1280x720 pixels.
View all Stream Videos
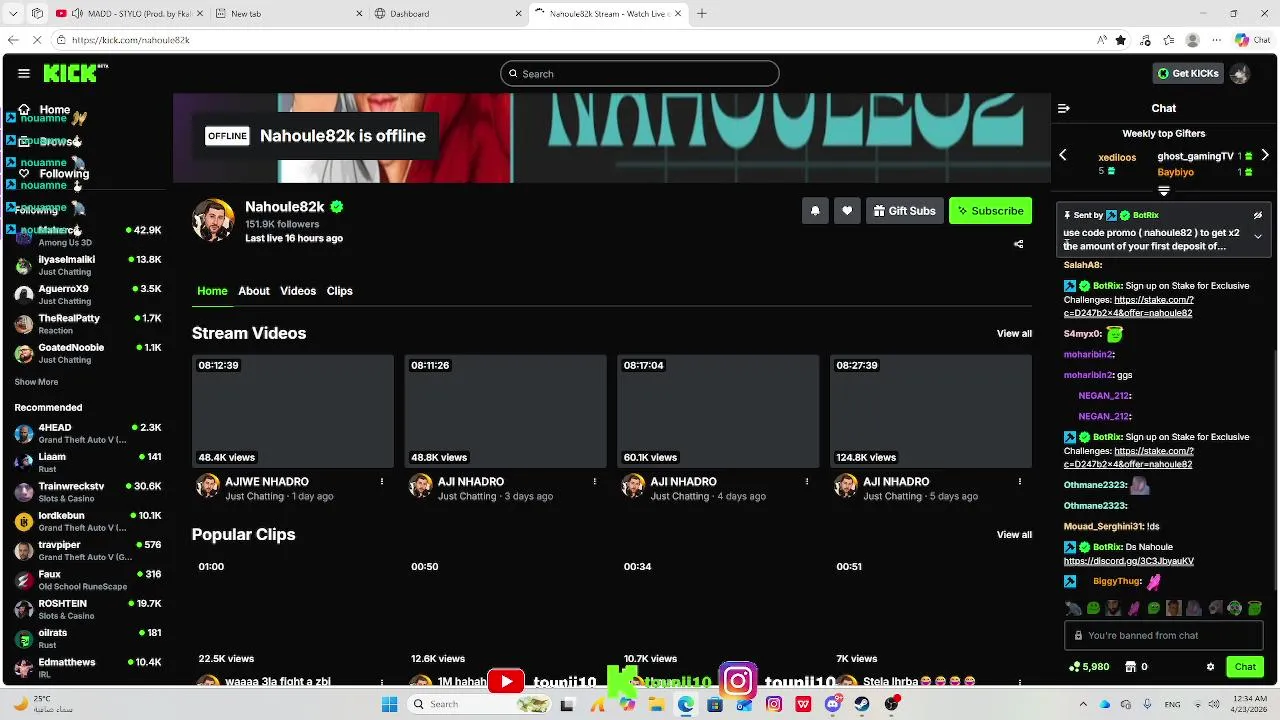(x=1014, y=334)
